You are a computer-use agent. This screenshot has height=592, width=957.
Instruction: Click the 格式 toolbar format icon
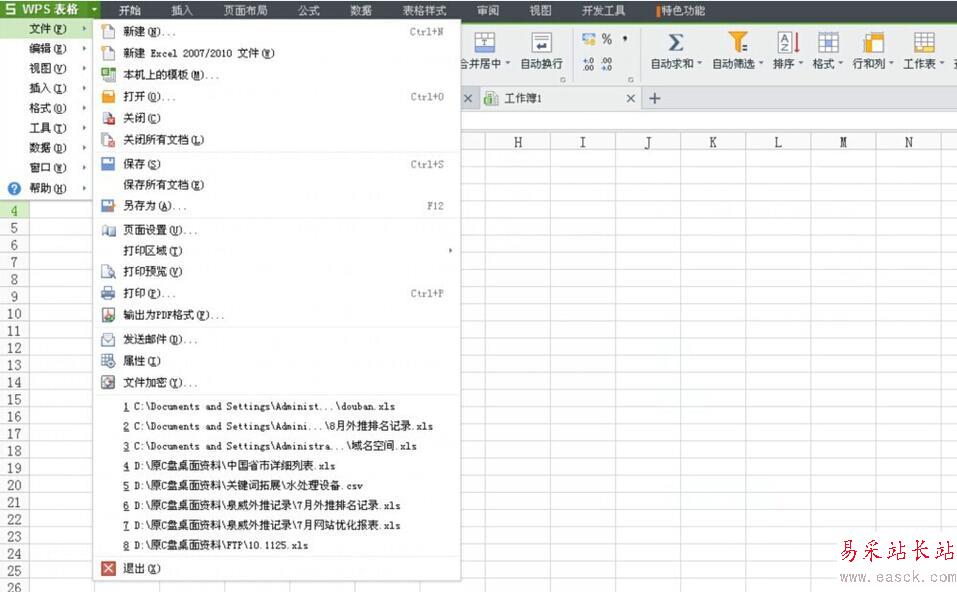pyautogui.click(x=828, y=42)
